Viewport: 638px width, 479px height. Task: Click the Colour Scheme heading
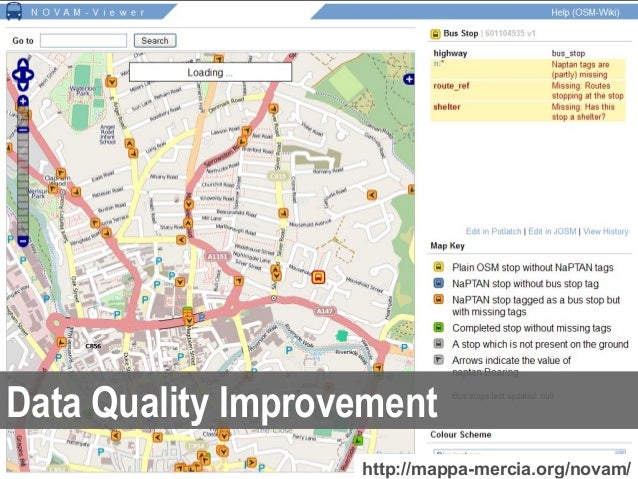[x=461, y=435]
